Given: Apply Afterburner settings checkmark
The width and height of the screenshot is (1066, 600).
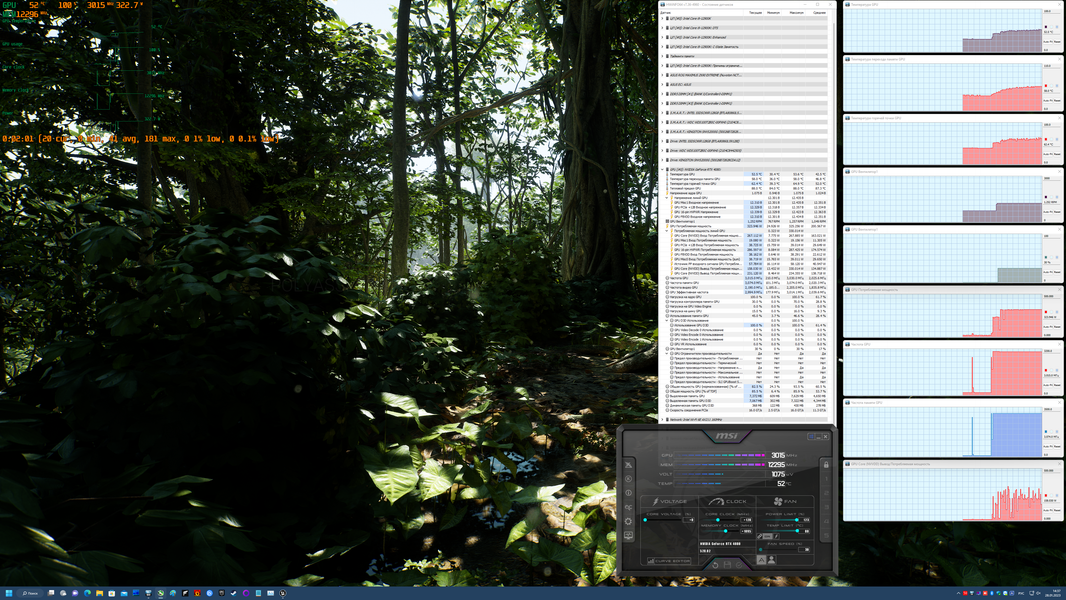Looking at the screenshot, I should pos(739,565).
